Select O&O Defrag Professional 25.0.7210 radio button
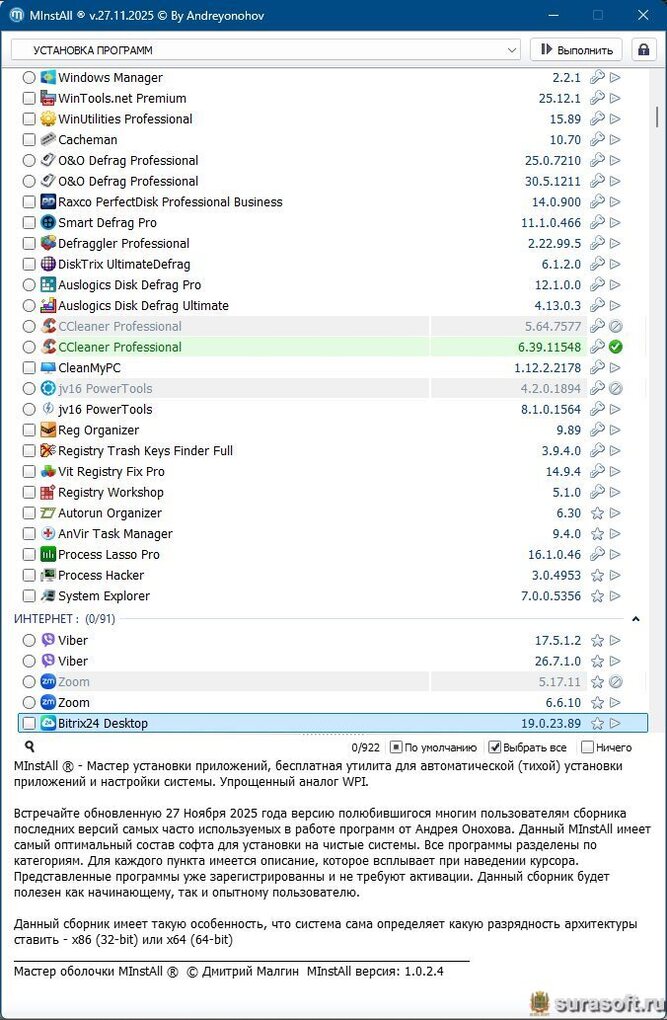 pos(29,161)
